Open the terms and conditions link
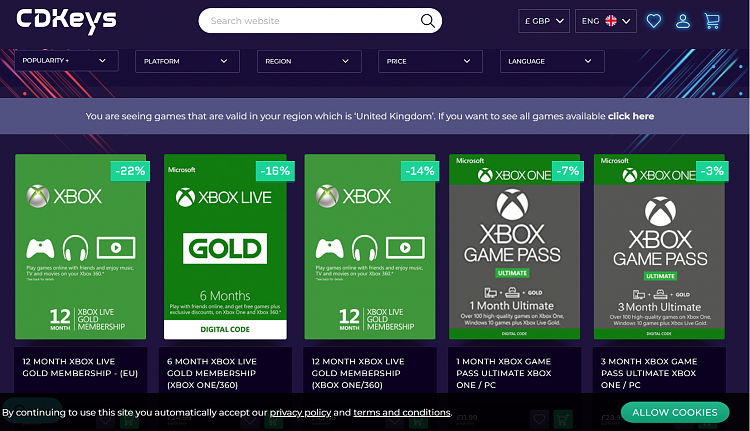Viewport: 750px width, 431px height. click(x=402, y=412)
